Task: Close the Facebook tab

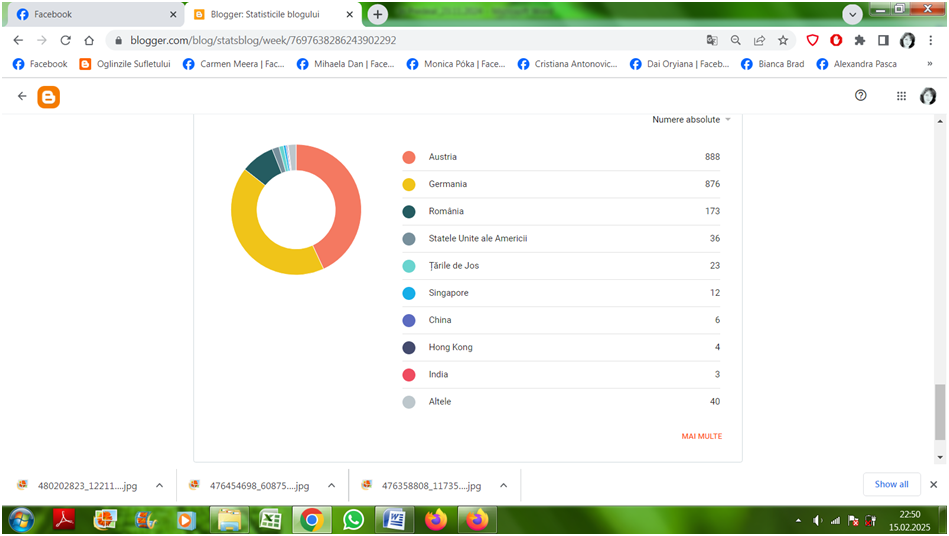Action: [x=173, y=15]
